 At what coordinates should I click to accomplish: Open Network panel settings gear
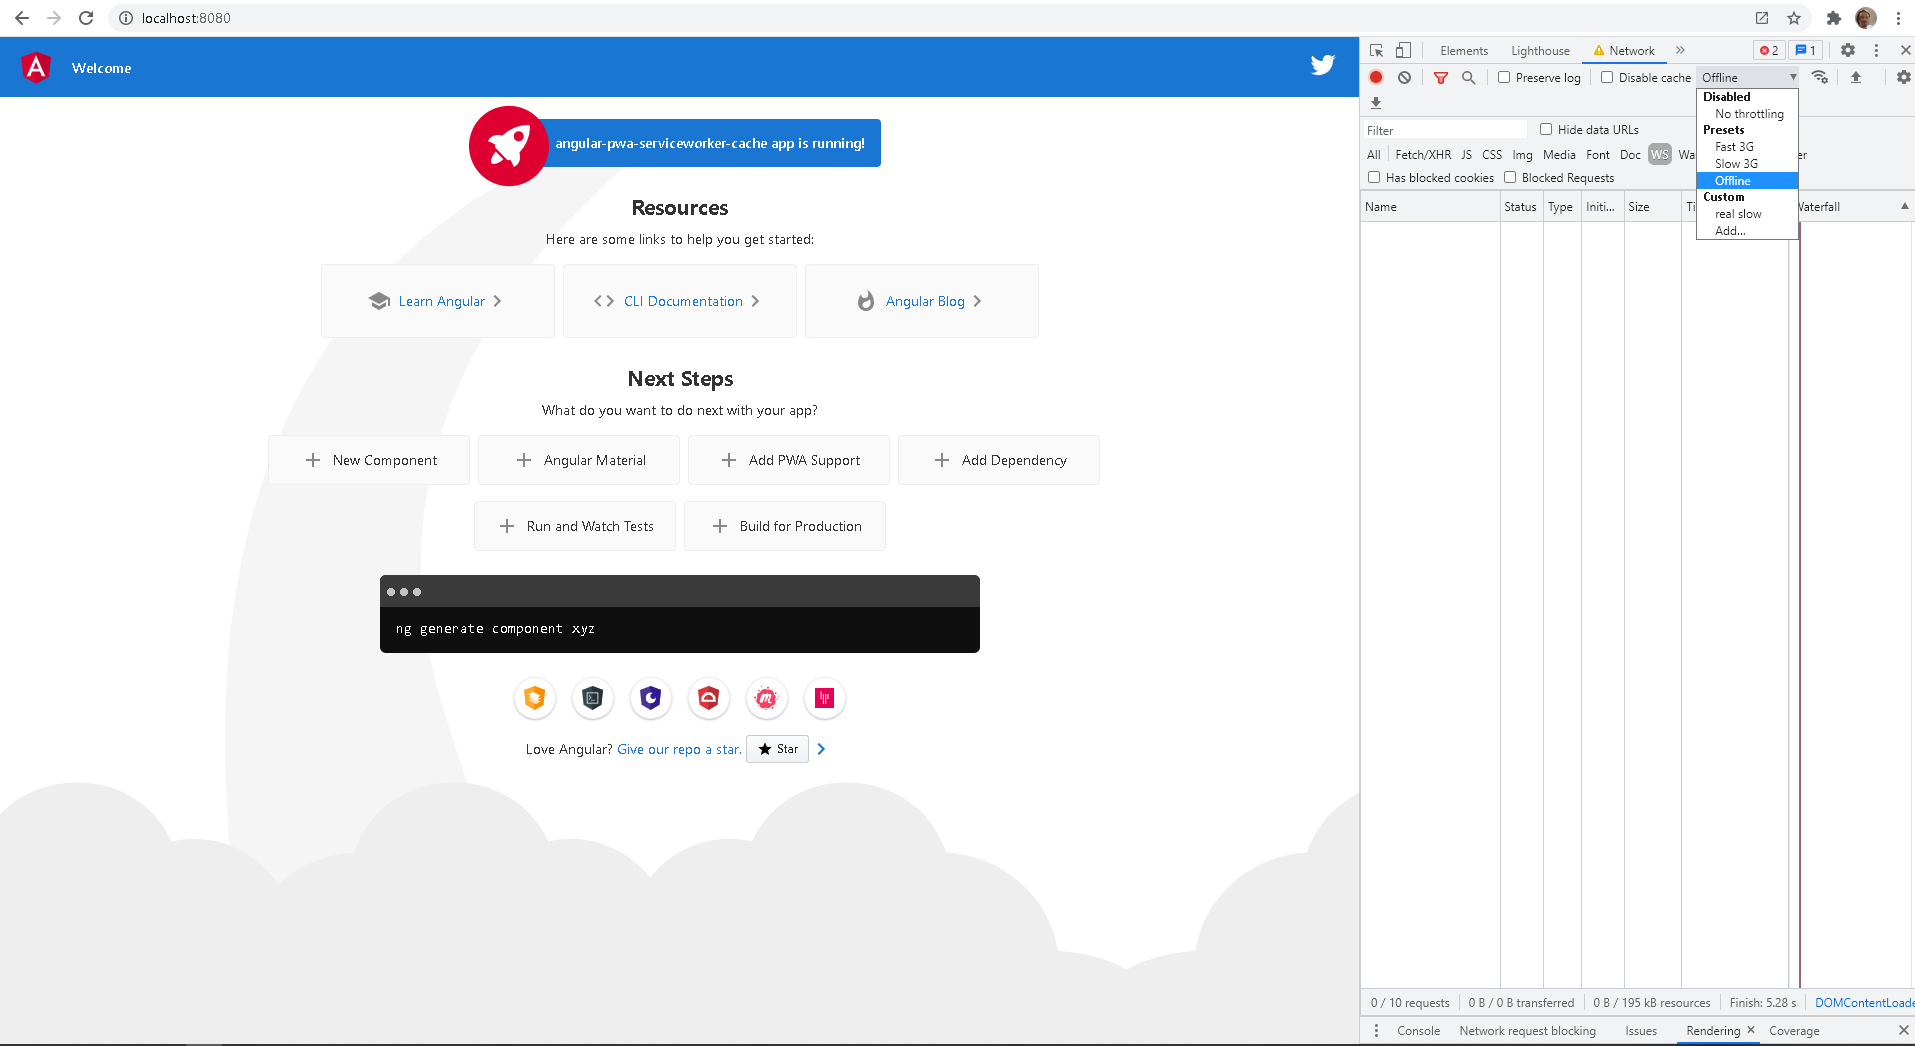[x=1903, y=77]
